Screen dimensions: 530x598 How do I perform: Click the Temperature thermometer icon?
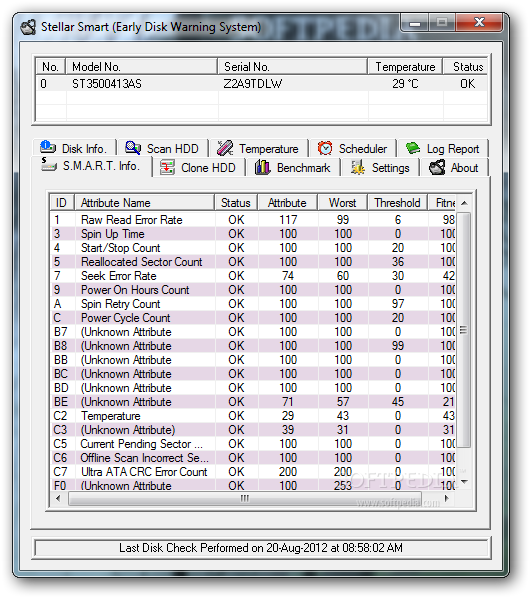point(225,148)
